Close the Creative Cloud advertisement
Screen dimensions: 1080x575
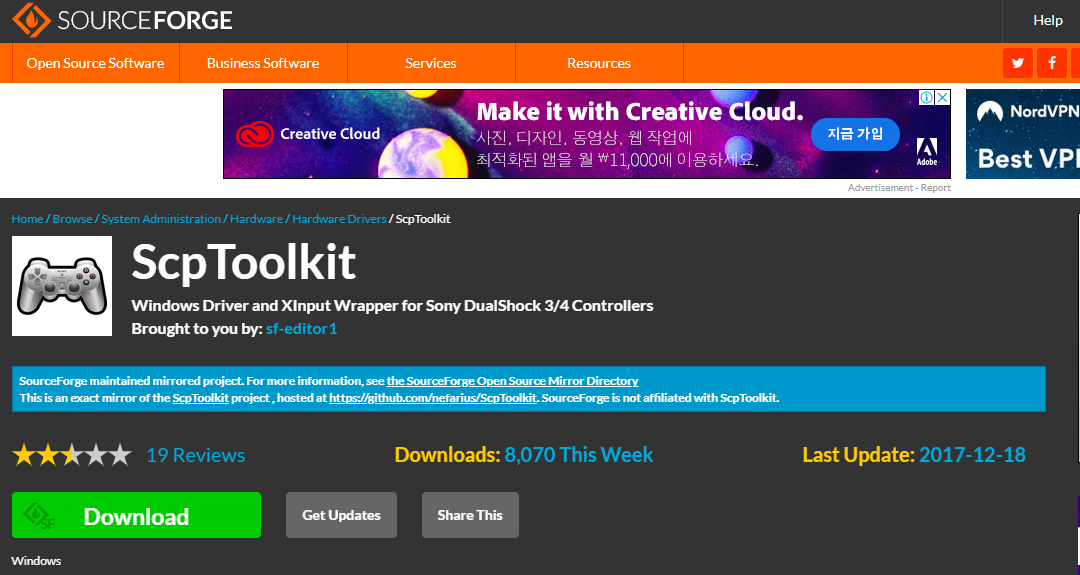(943, 98)
